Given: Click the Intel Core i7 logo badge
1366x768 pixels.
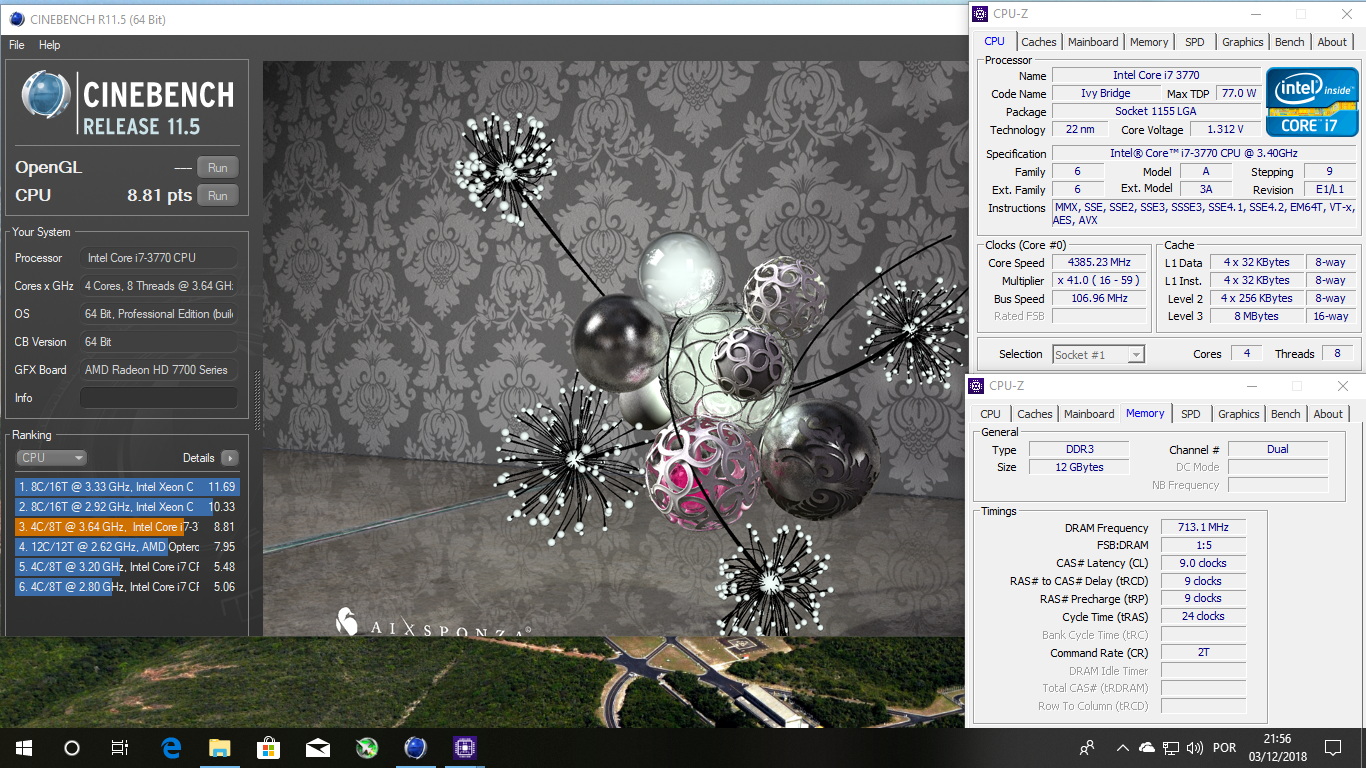Looking at the screenshot, I should tap(1311, 102).
